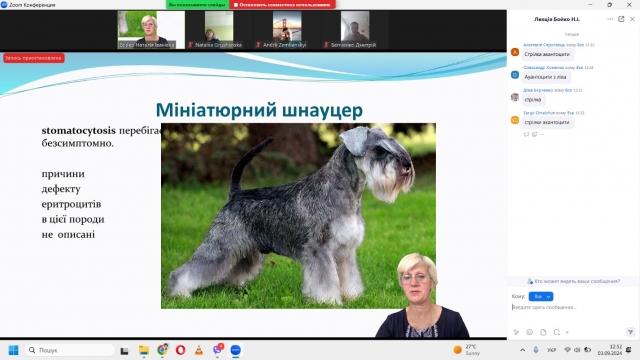The height and width of the screenshot is (360, 640).
Task: Open the 'Все' recipient dropdown
Action: click(x=541, y=296)
